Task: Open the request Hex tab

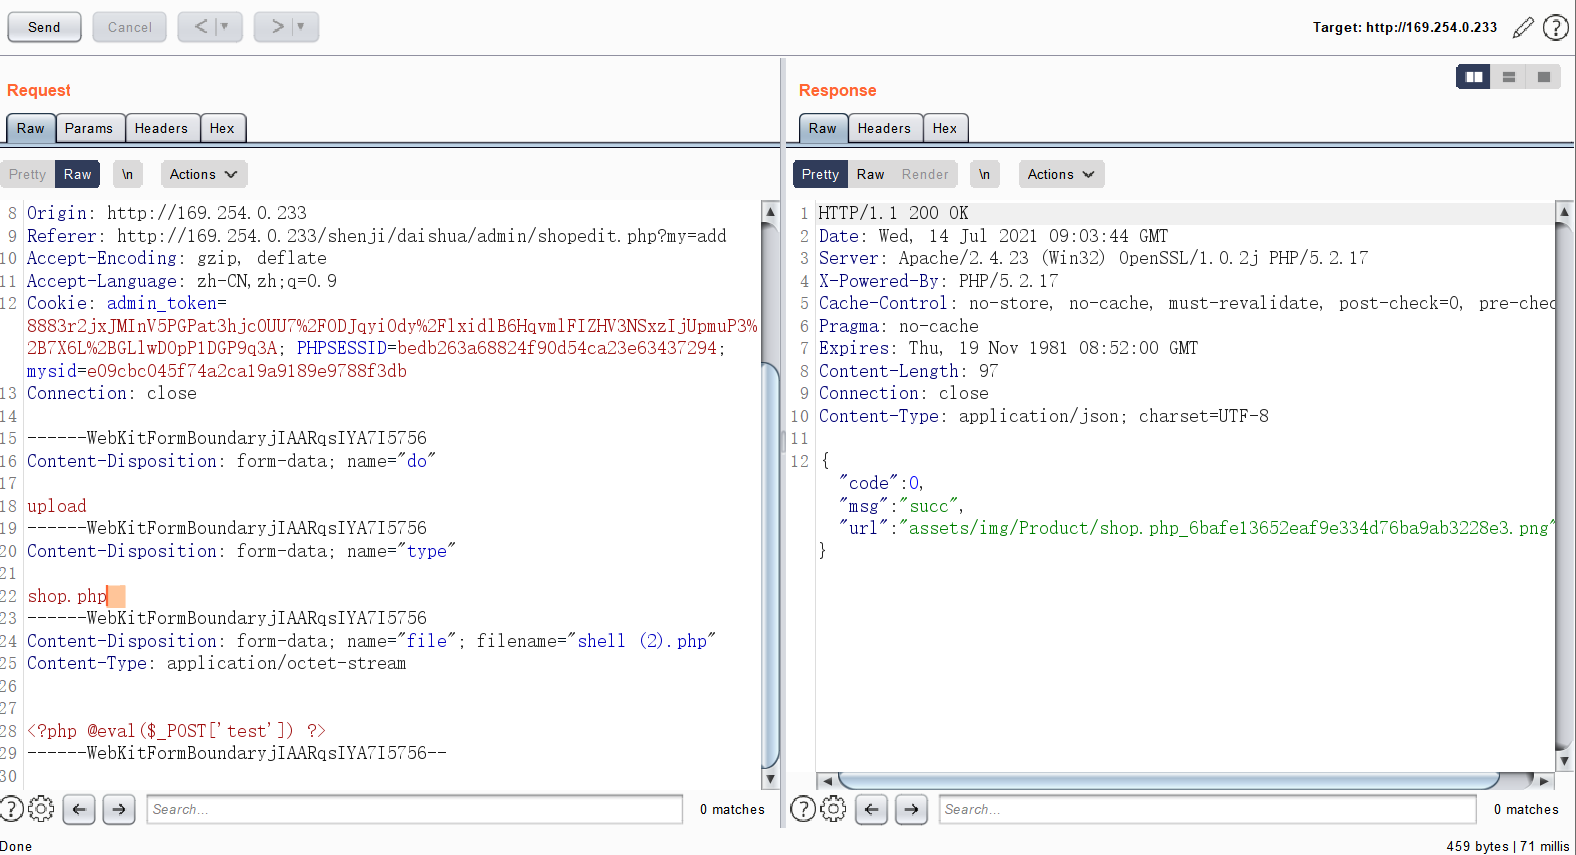Action: pyautogui.click(x=222, y=128)
